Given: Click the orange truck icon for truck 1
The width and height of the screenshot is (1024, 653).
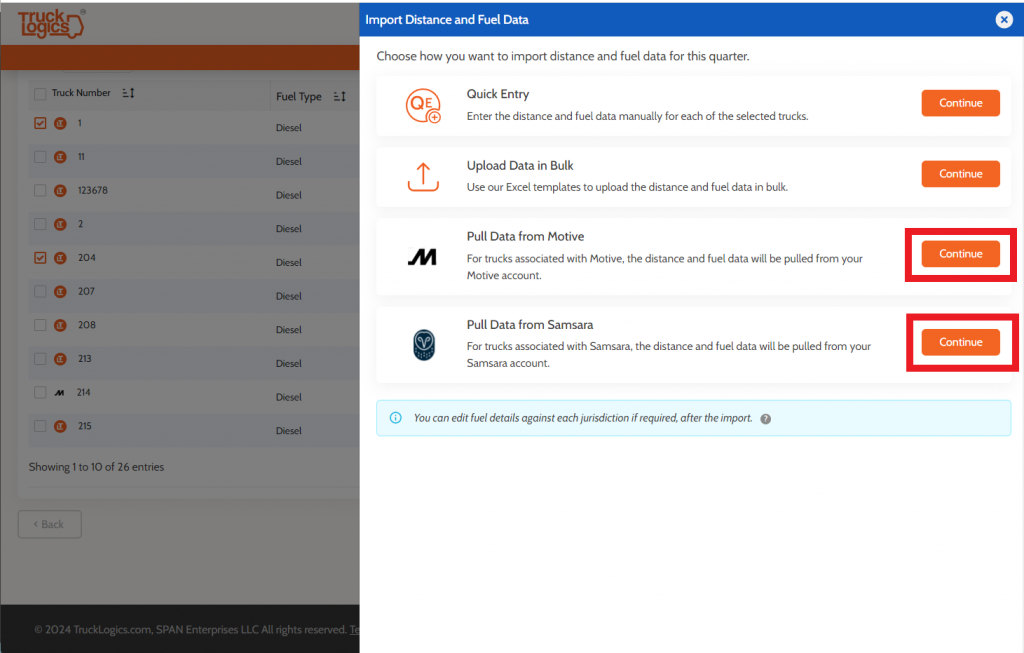Looking at the screenshot, I should tap(60, 123).
